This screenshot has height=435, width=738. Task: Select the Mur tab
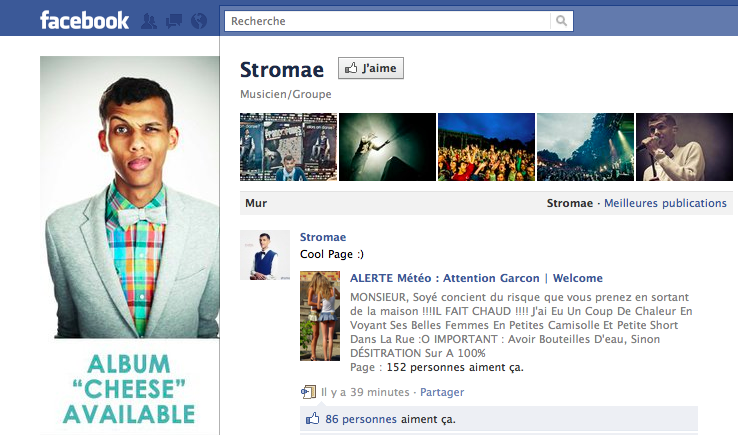(x=256, y=203)
